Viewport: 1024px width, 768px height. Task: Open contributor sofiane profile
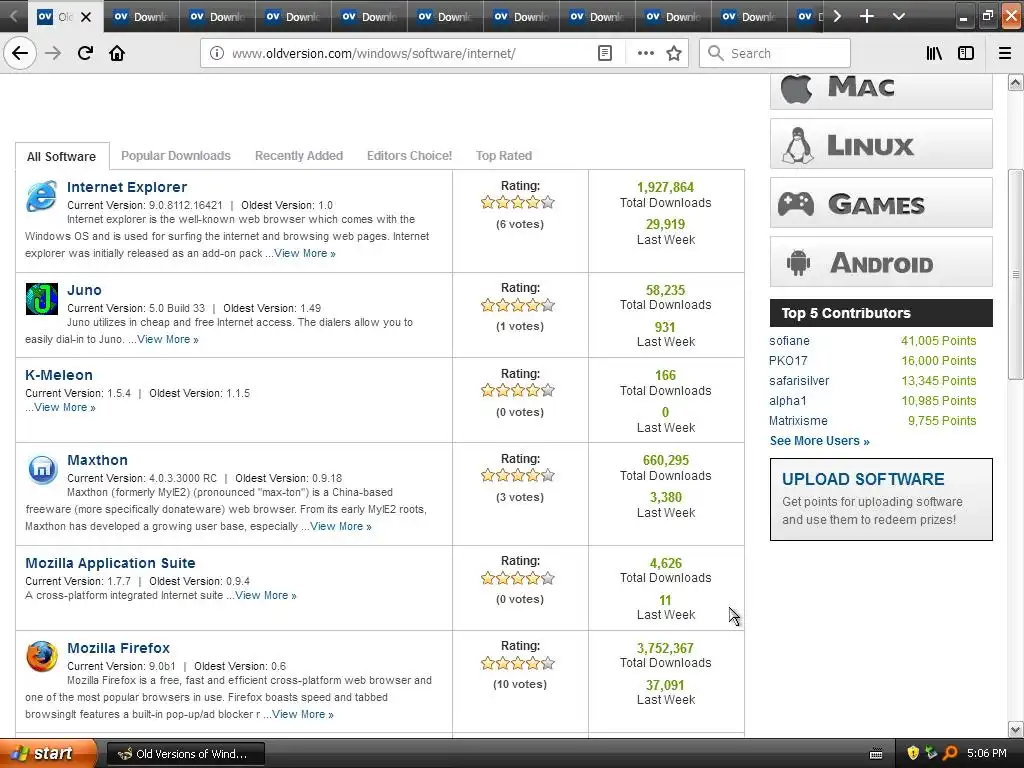789,341
